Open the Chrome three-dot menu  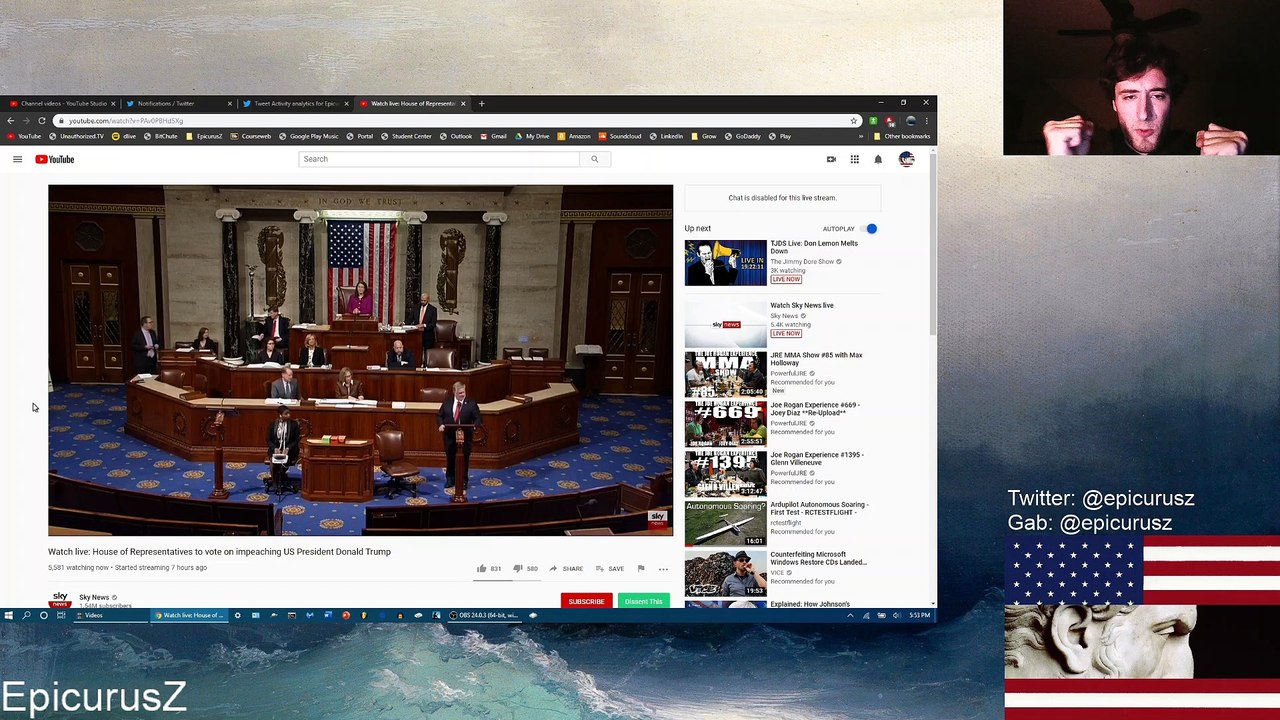(x=927, y=121)
